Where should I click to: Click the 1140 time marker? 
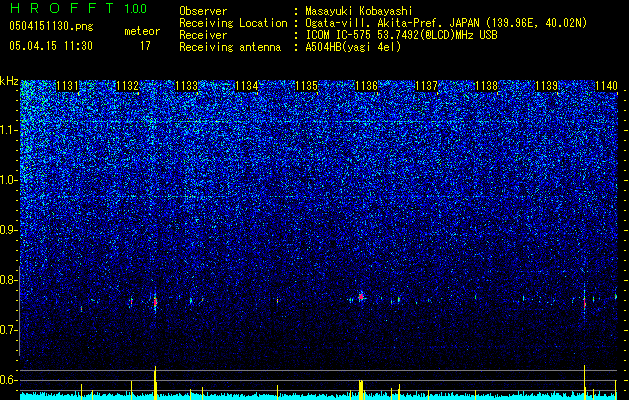[606, 86]
